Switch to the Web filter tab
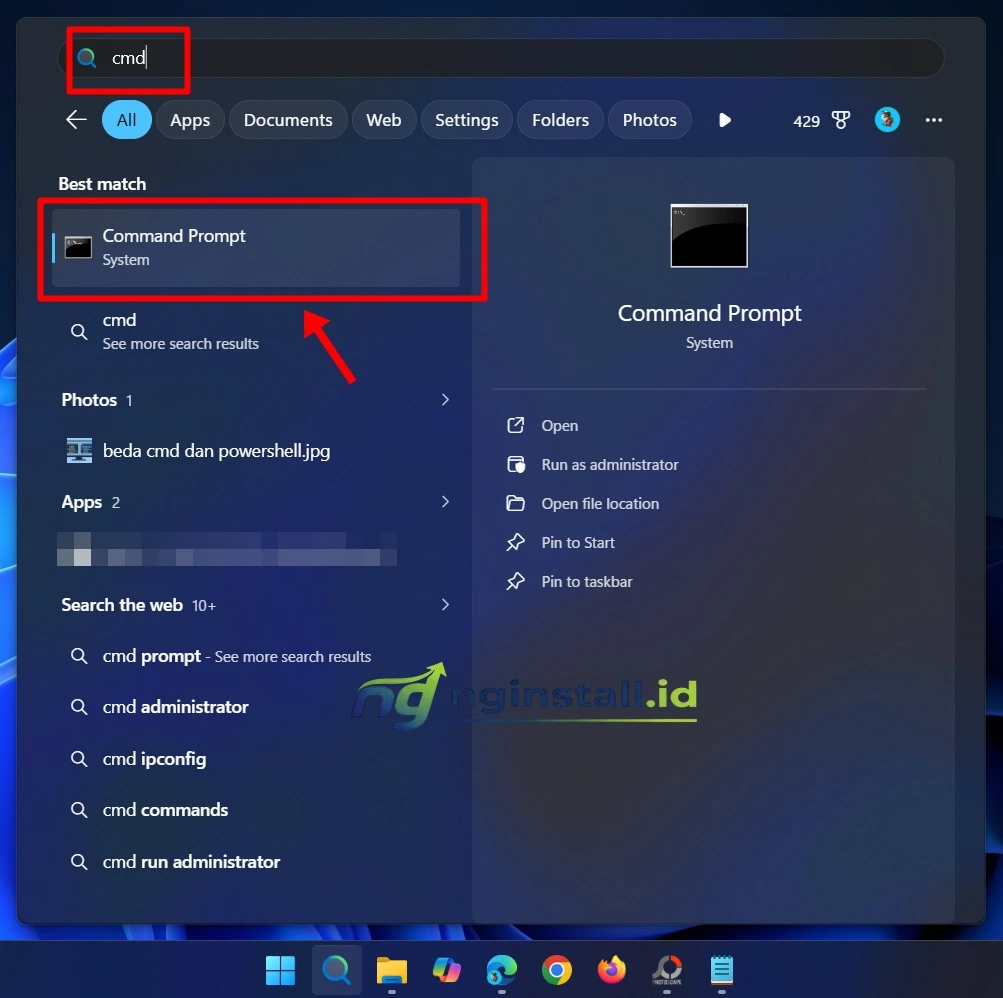This screenshot has width=1003, height=998. coord(384,120)
